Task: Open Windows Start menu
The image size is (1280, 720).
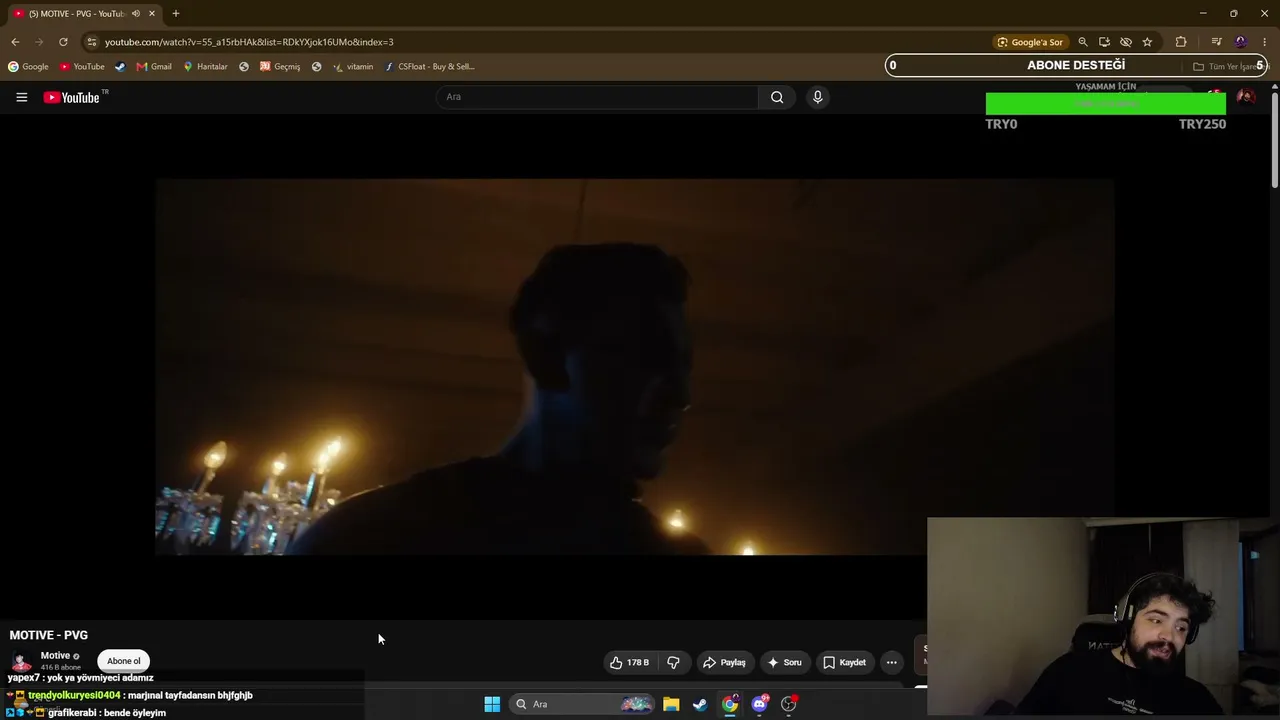Action: (492, 704)
